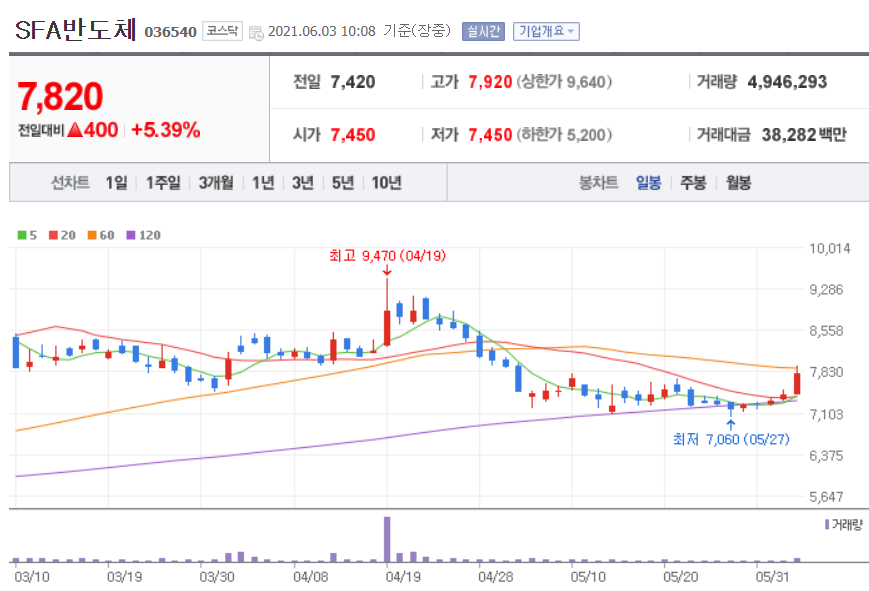This screenshot has width=869, height=591.
Task: Select the 일봉 daily candle chart
Action: click(648, 182)
